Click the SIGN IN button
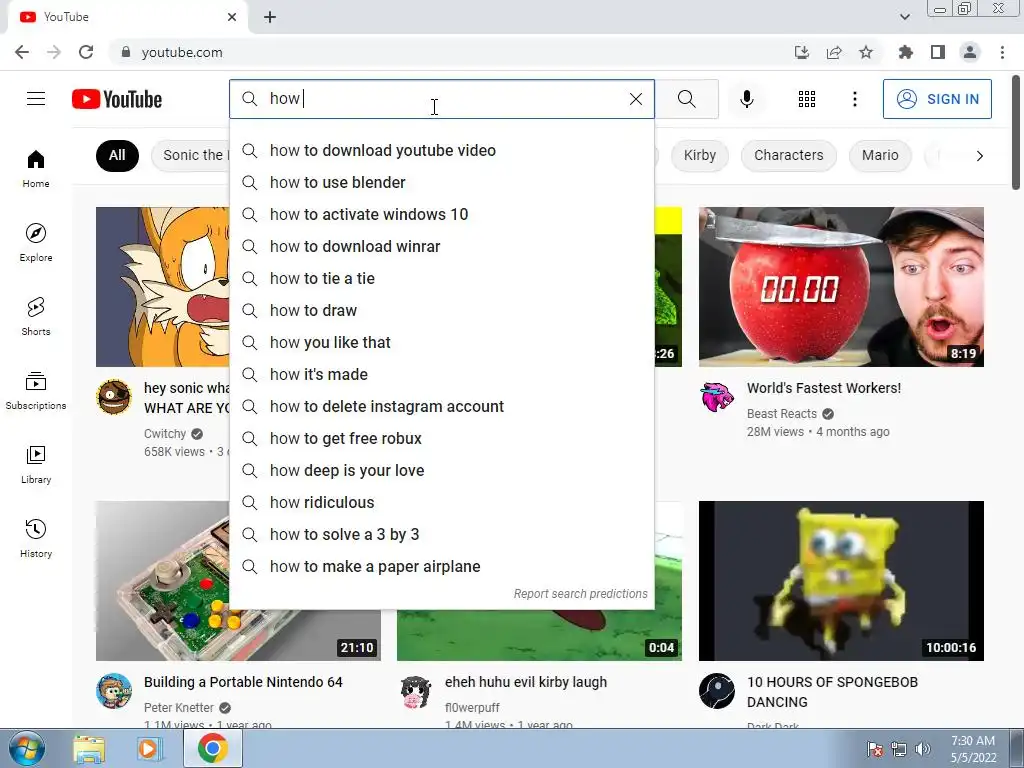This screenshot has width=1024, height=768. (x=936, y=99)
